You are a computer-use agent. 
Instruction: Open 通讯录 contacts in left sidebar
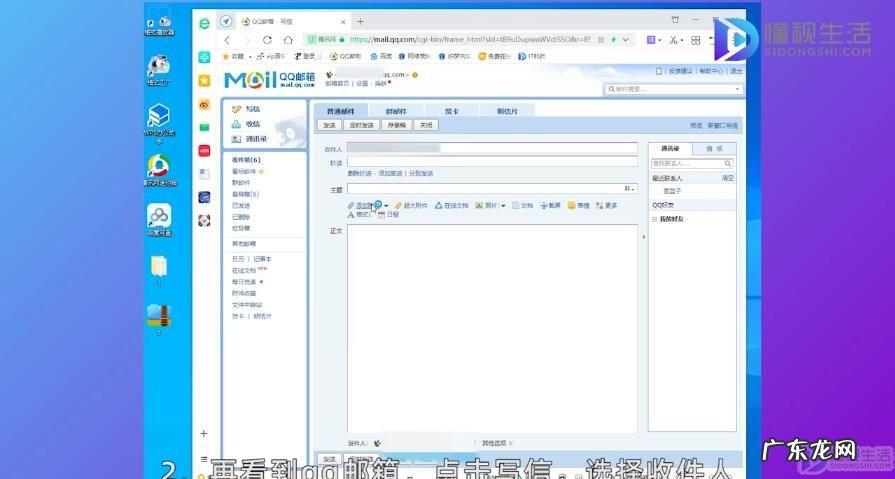click(x=237, y=139)
